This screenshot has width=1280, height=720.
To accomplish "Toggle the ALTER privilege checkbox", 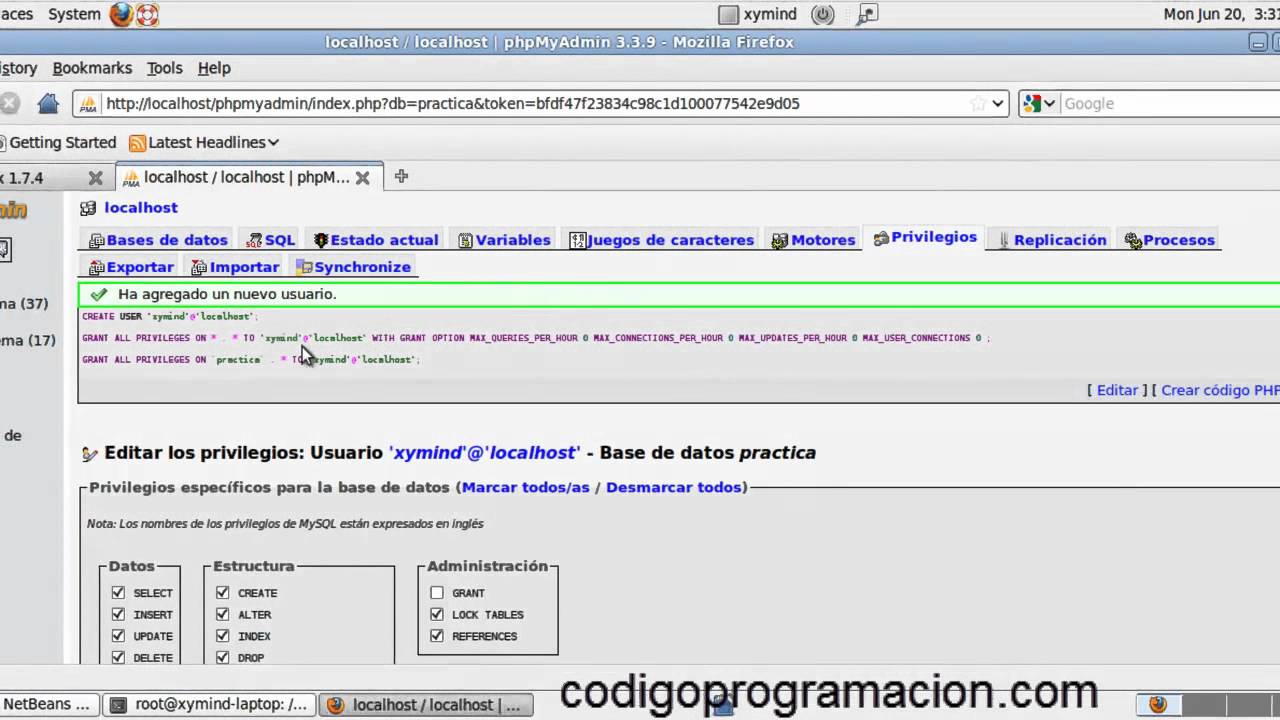I will [222, 614].
